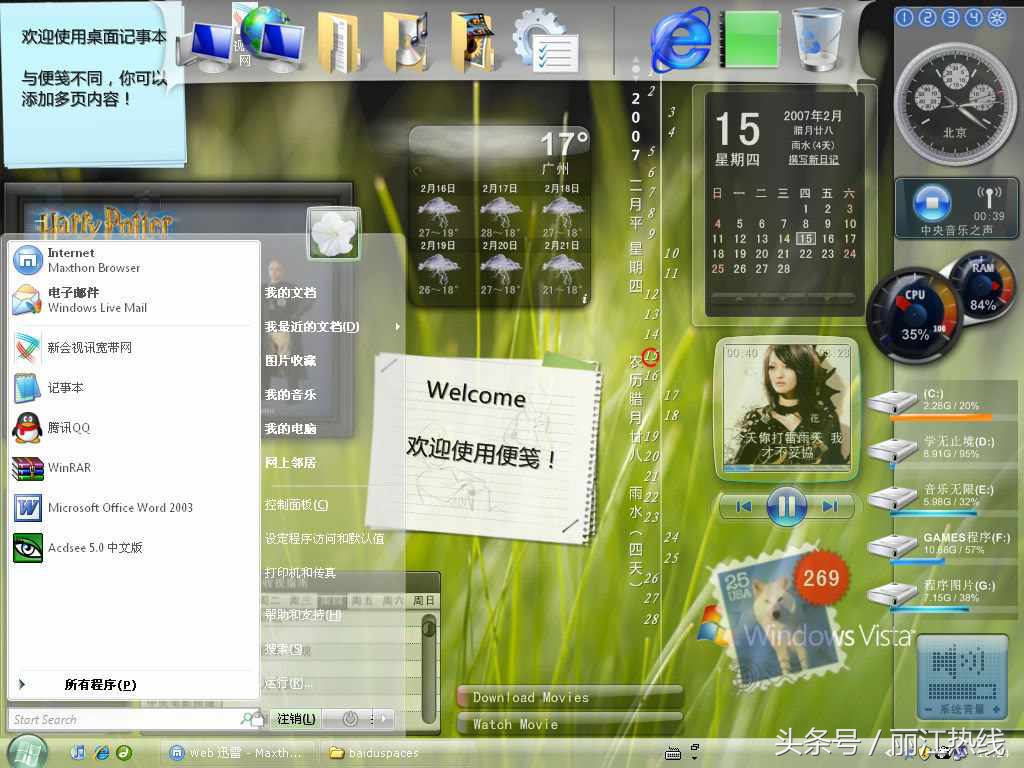Image resolution: width=1024 pixels, height=768 pixels.
Task: Click the Download Movies button
Action: (x=570, y=697)
